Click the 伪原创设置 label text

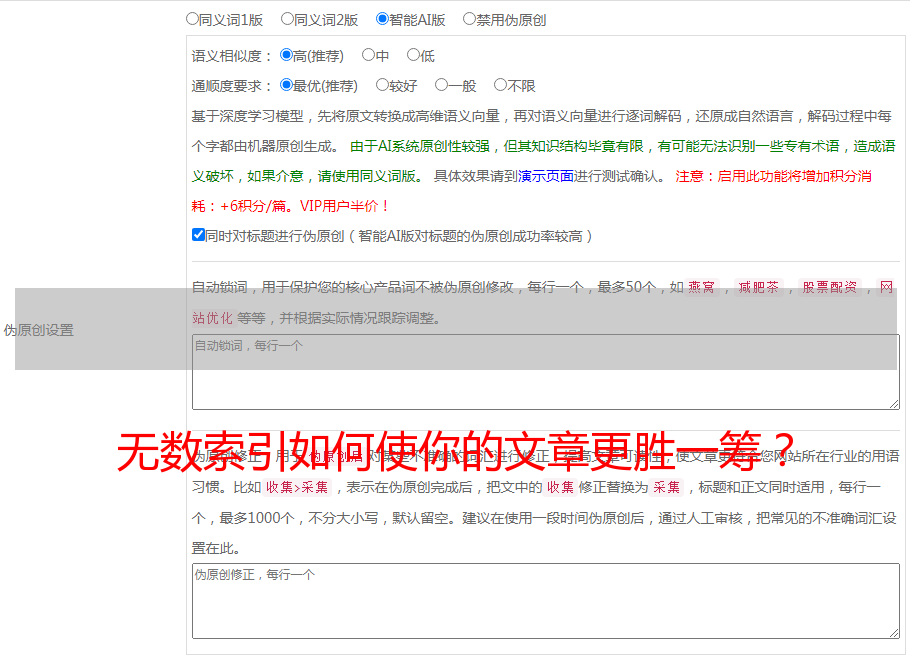click(38, 330)
